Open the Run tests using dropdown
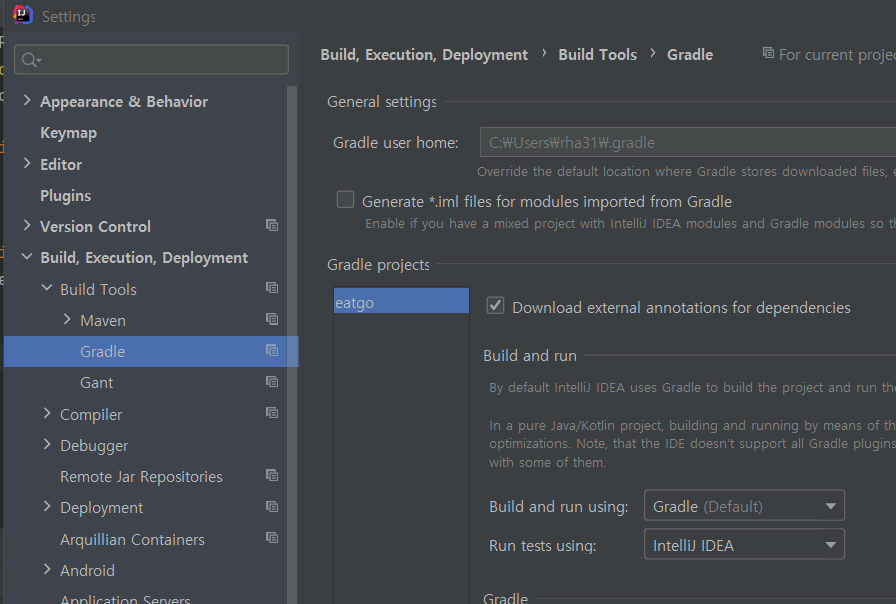 (x=744, y=545)
